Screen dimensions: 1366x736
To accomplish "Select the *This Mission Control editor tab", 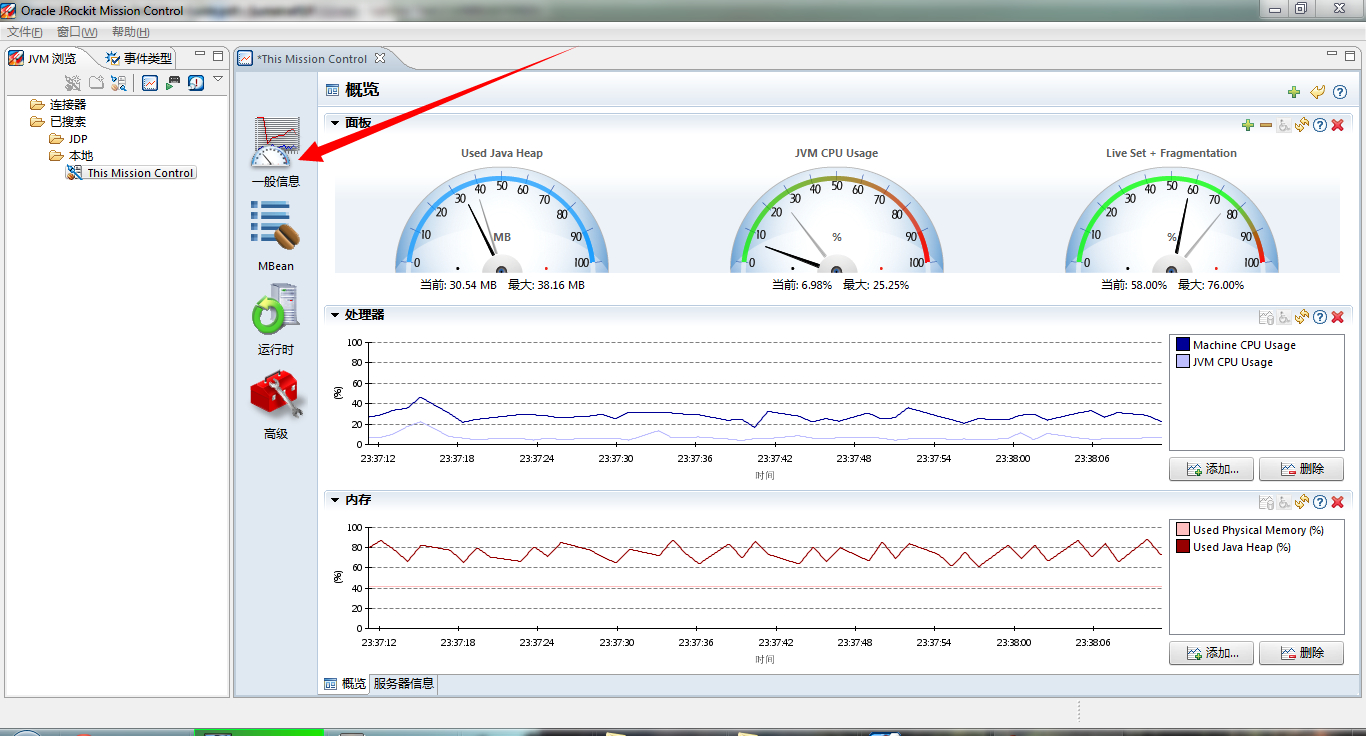I will coord(312,59).
